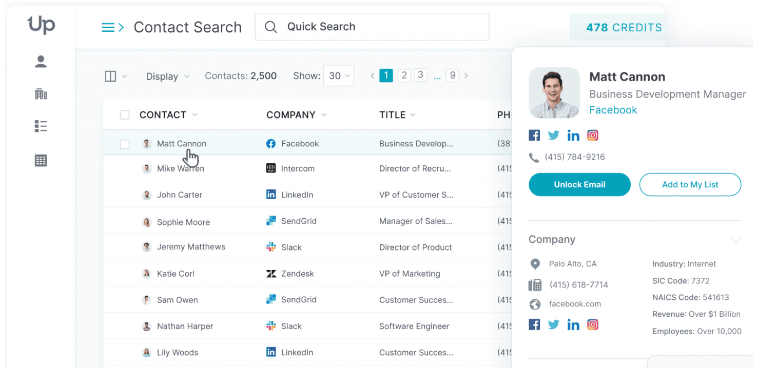Click the Up logo in the sidebar
Screen dimensions: 767x378
[41, 24]
